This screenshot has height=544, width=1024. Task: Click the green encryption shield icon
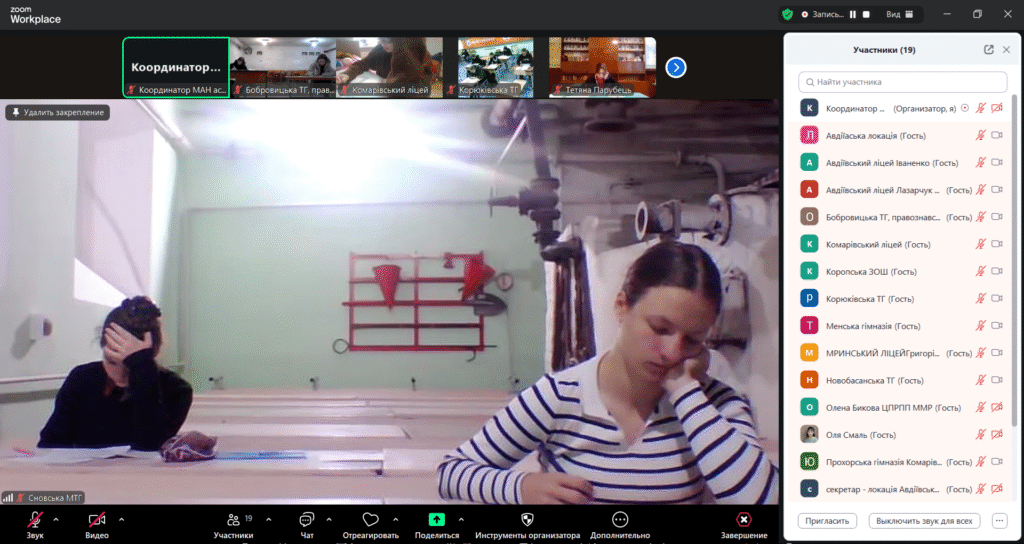tap(787, 14)
